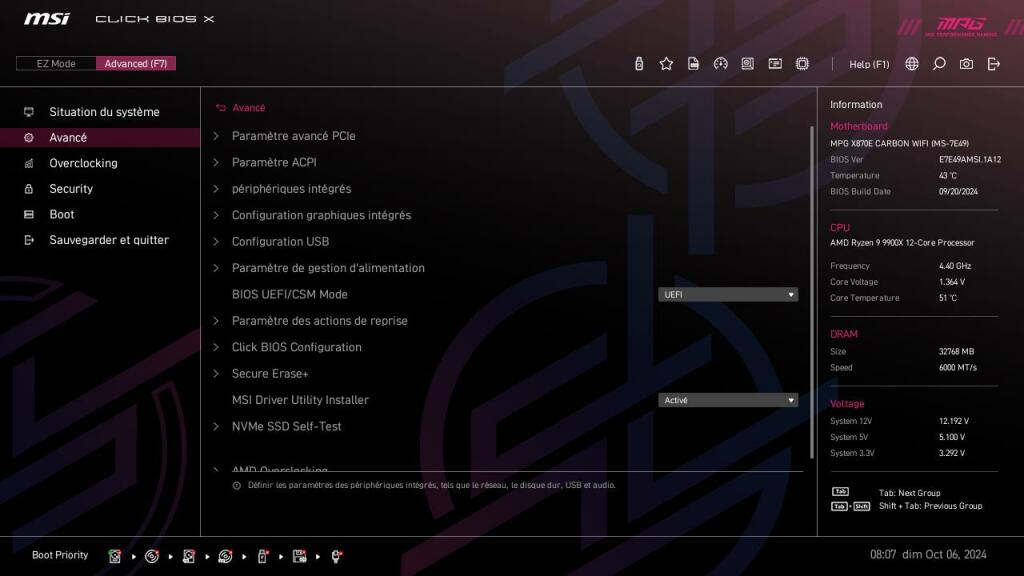Select the first hard drive in Boot Priority
The height and width of the screenshot is (576, 1024).
coord(115,556)
